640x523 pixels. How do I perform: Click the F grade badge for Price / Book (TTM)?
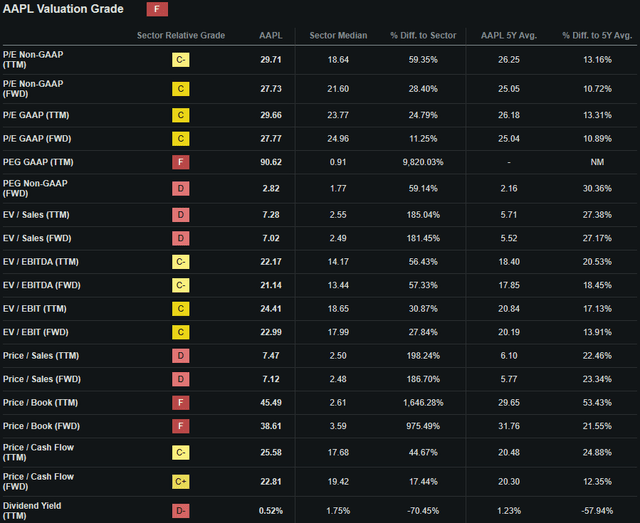[x=180, y=403]
